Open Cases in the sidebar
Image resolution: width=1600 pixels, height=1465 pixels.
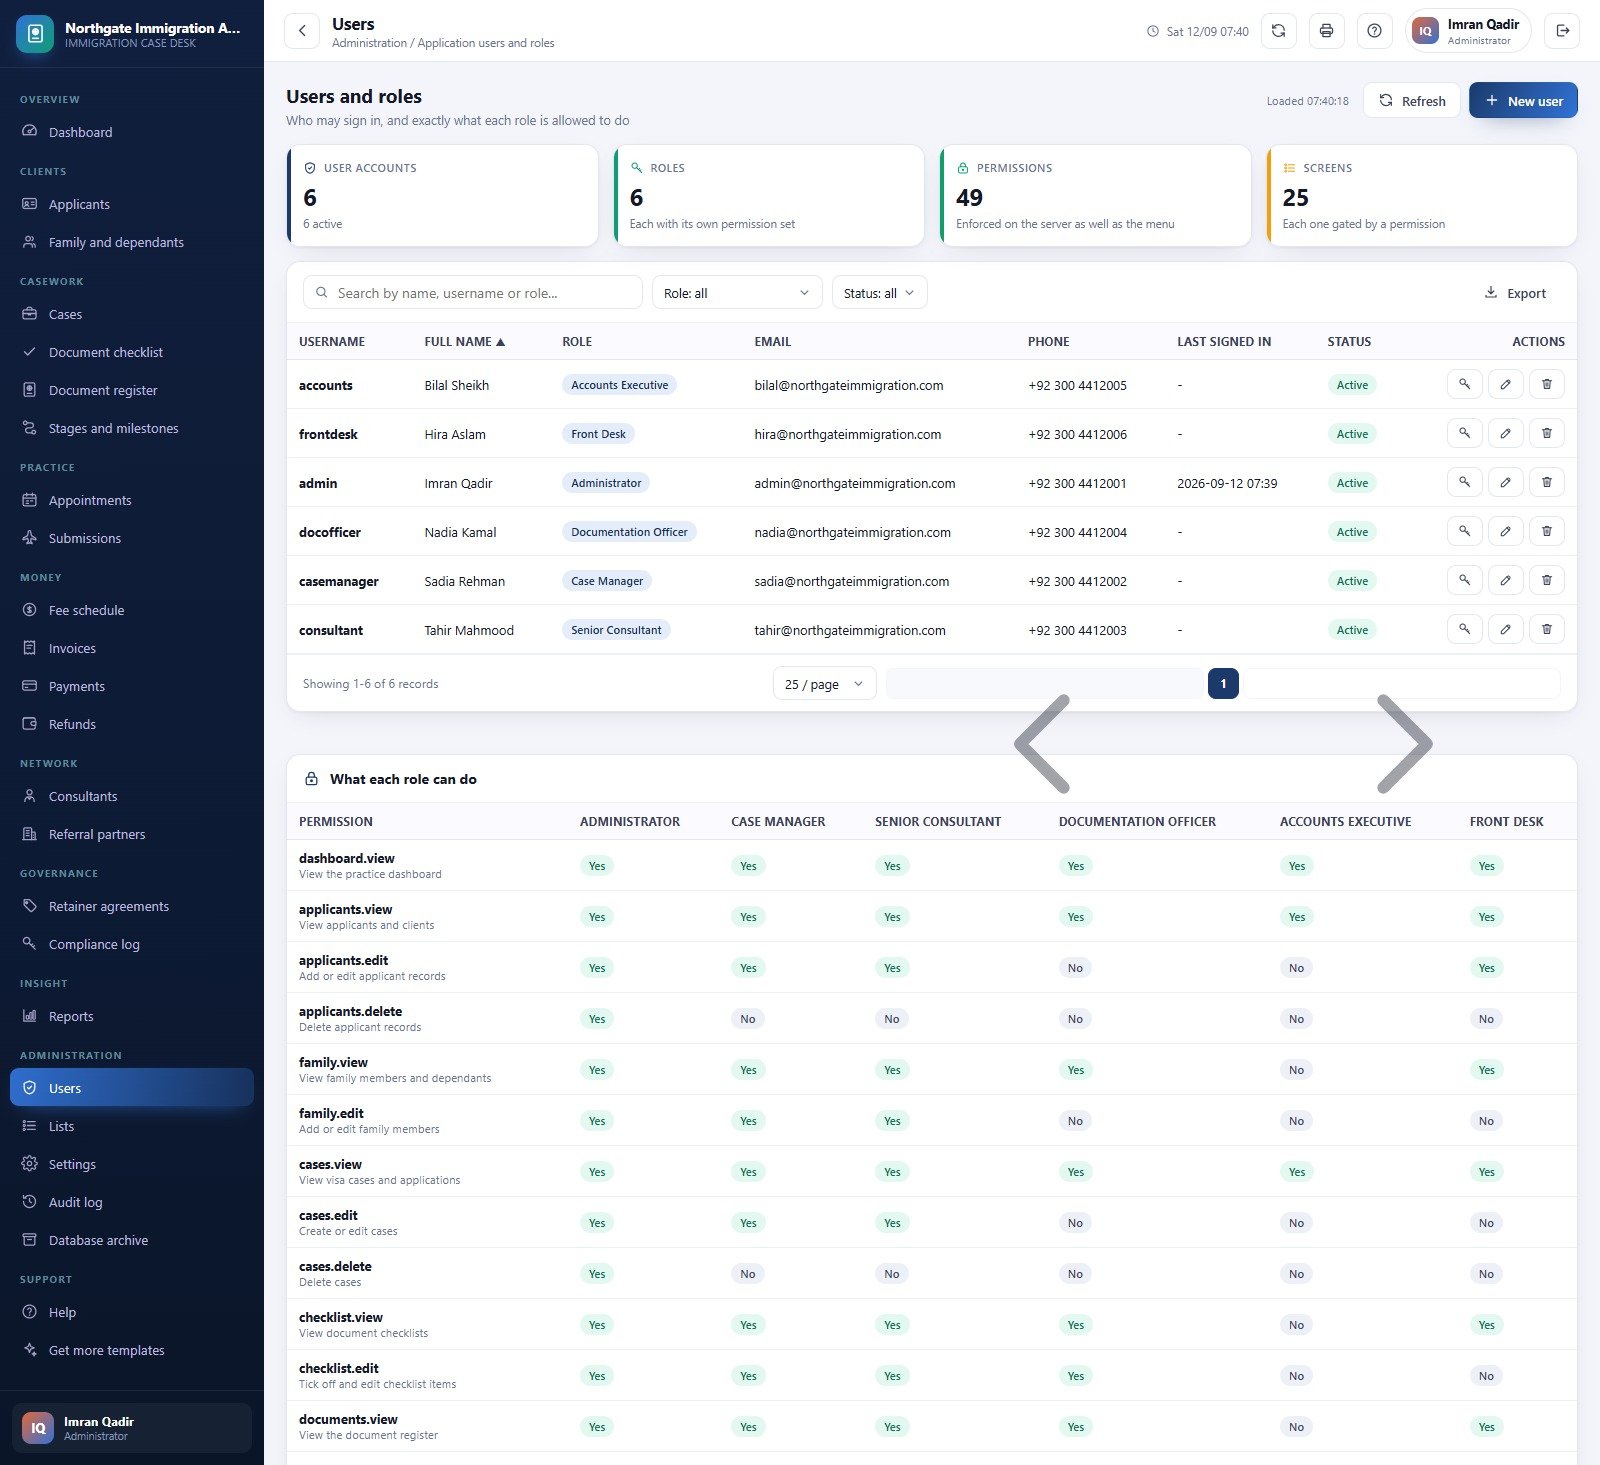click(x=132, y=314)
